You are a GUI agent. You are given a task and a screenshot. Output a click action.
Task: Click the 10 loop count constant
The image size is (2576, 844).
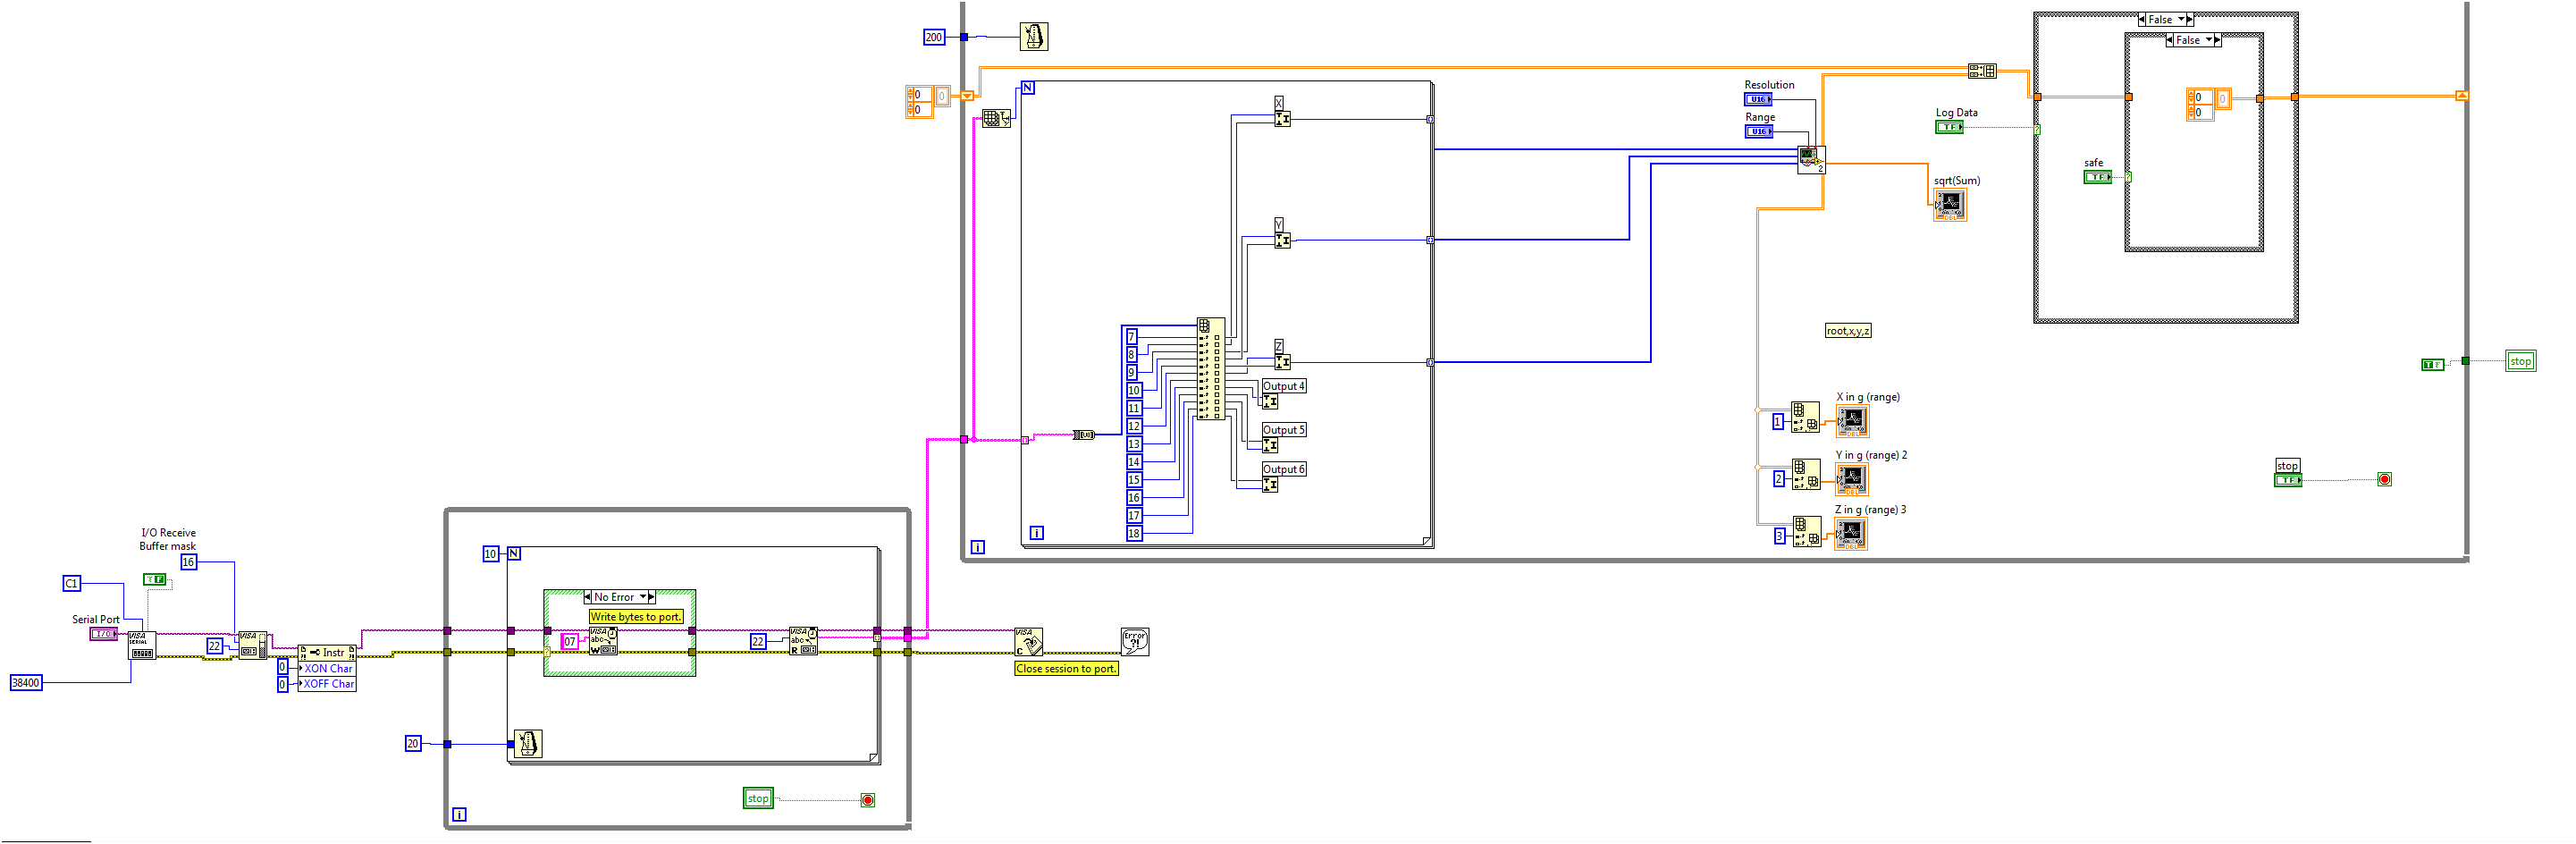490,554
